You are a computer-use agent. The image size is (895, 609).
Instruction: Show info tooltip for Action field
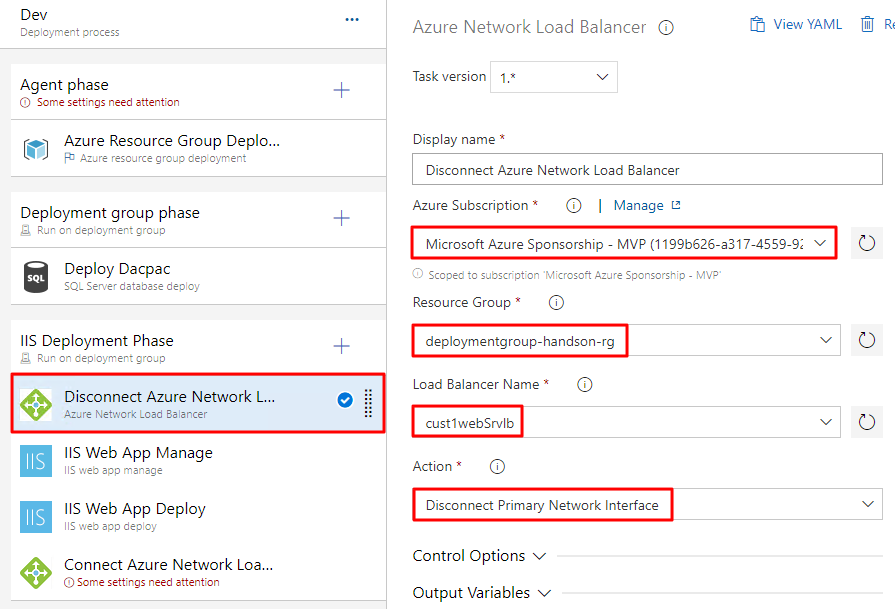(497, 467)
